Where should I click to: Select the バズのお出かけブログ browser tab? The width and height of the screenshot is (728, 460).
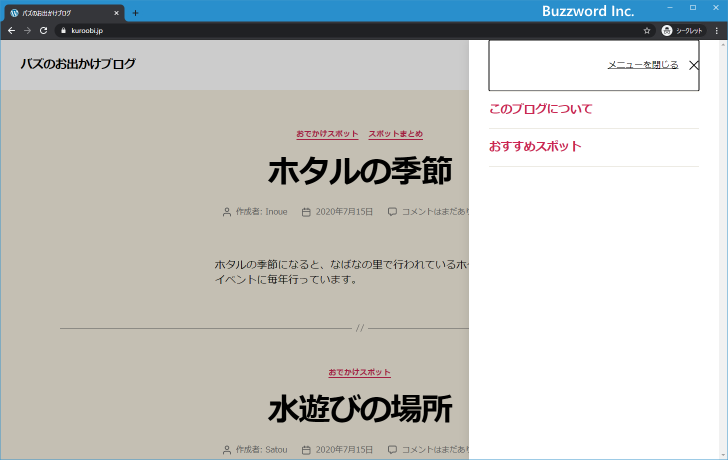click(65, 13)
